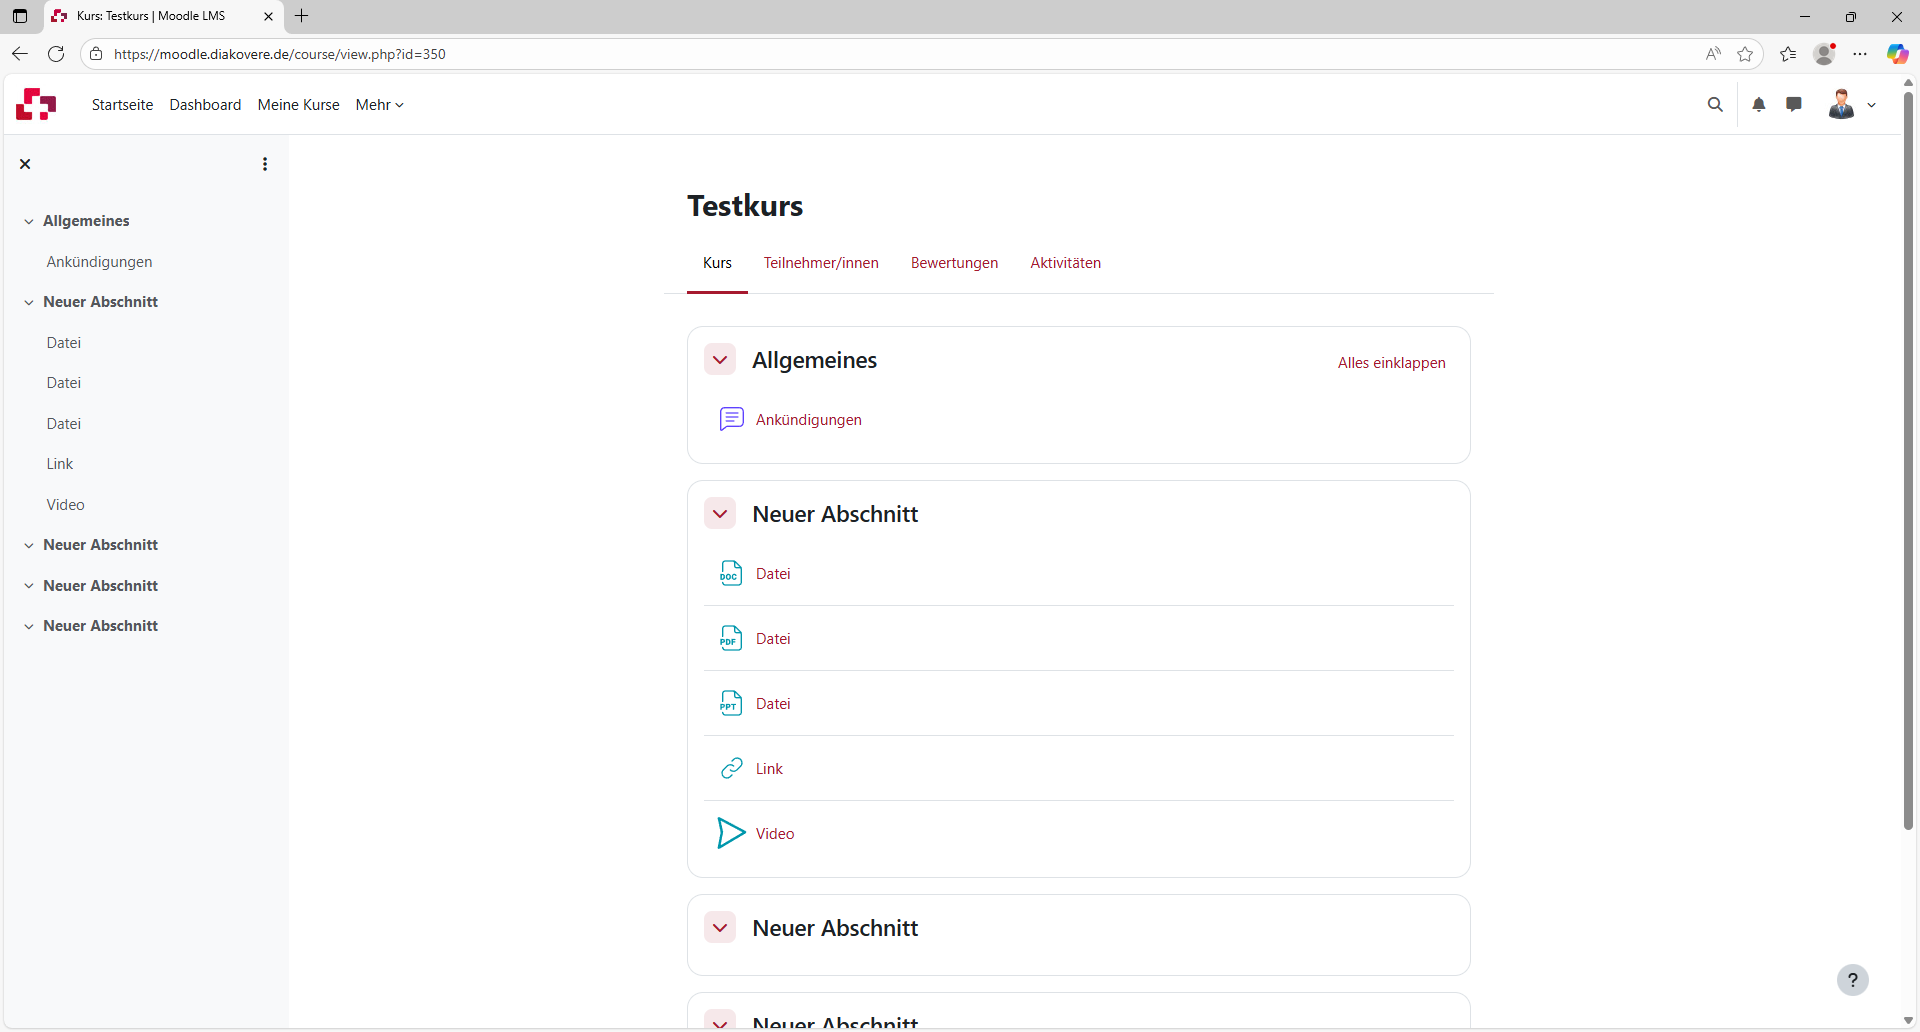Expand the Mehr navigation dropdown
The image size is (1920, 1032).
(x=379, y=105)
